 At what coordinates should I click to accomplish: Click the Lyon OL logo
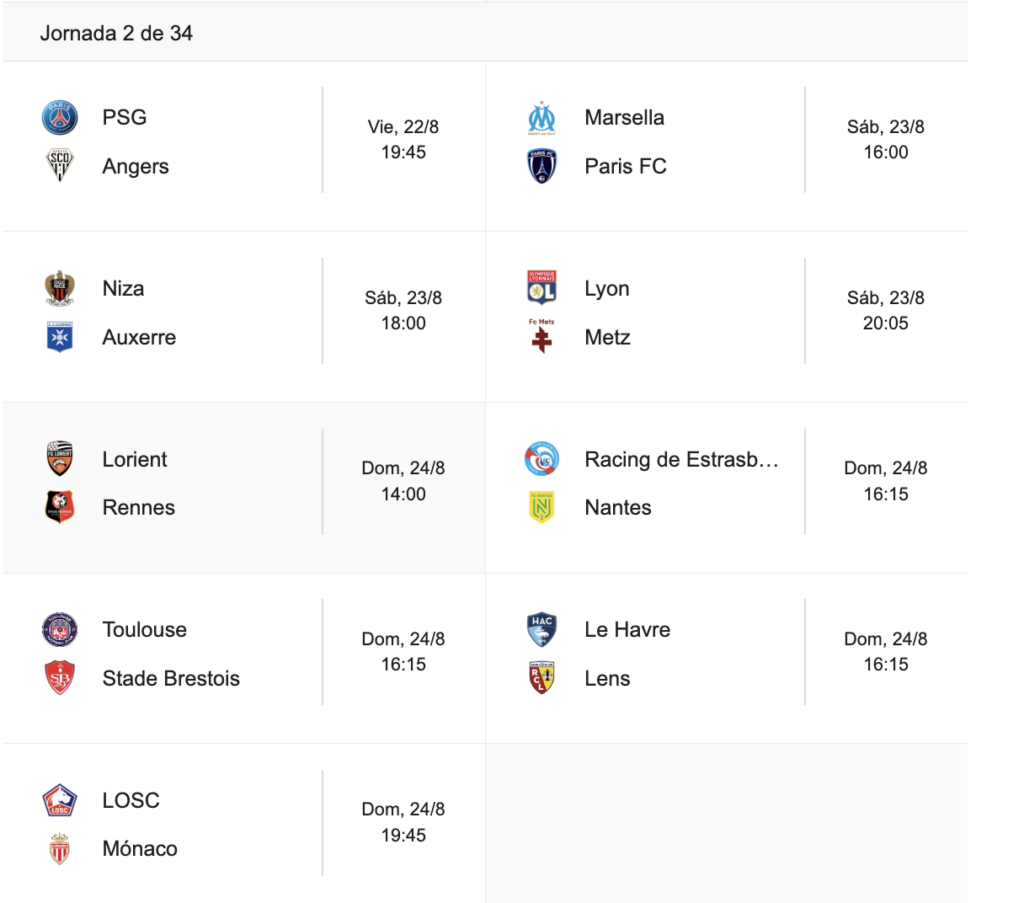click(x=541, y=288)
